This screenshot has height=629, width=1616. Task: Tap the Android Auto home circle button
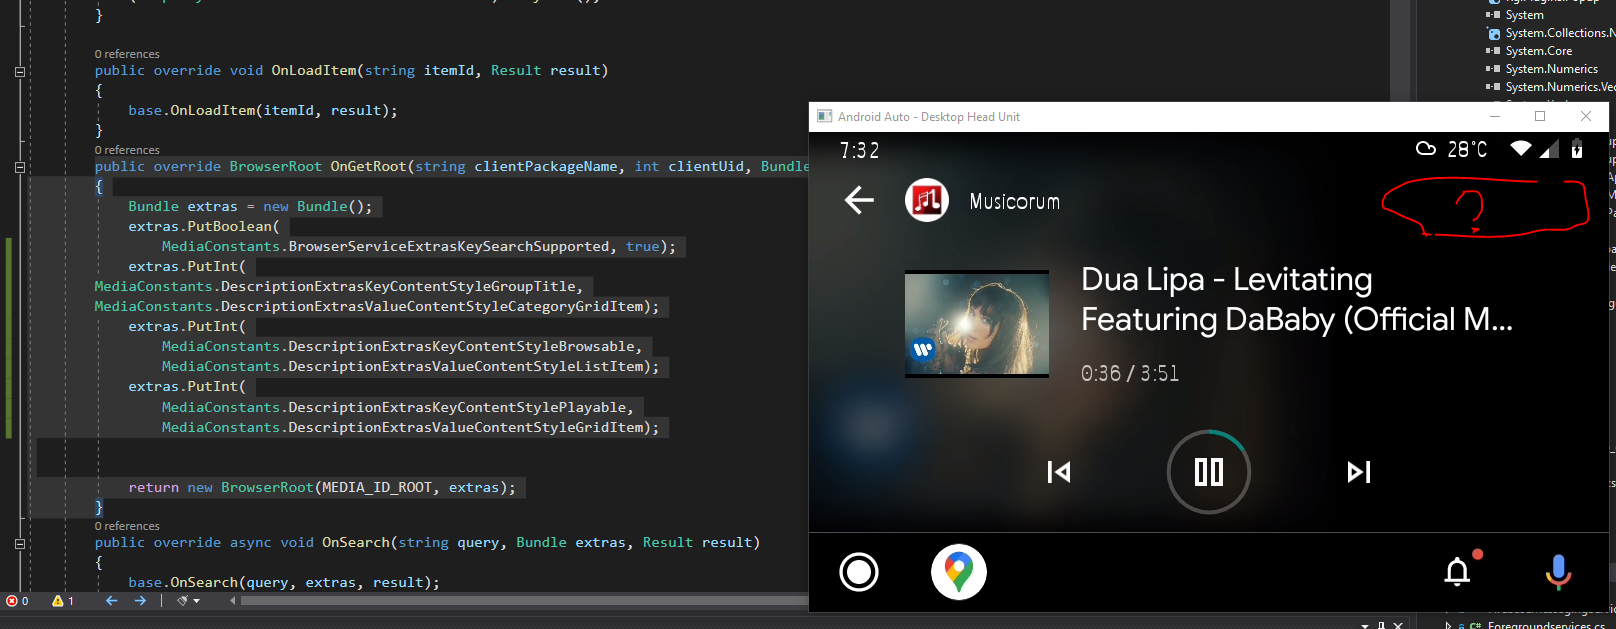tap(859, 572)
